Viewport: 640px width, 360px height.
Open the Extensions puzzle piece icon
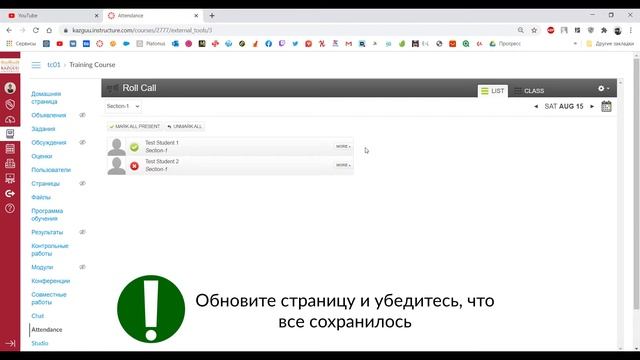pos(604,30)
